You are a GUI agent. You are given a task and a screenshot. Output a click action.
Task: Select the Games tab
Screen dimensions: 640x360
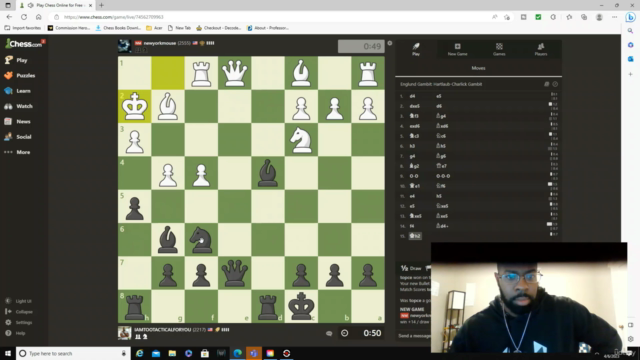tap(499, 49)
